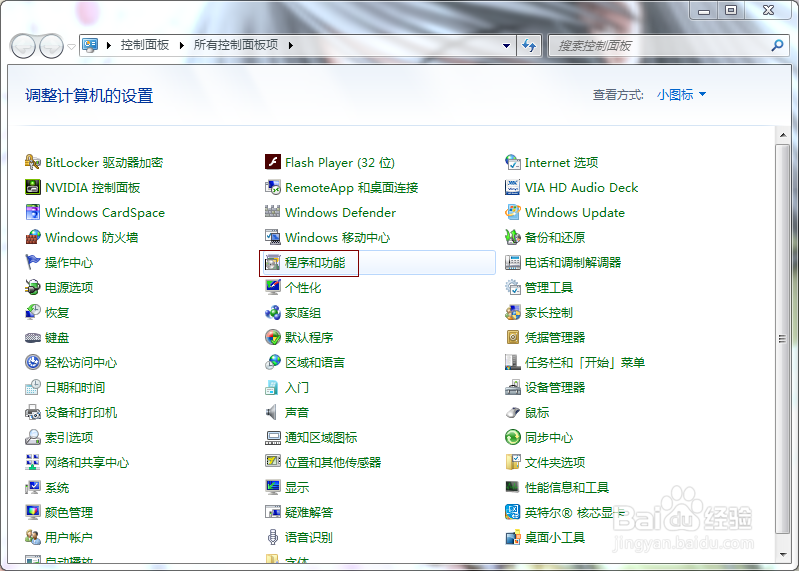
Task: Open BitLocker 驱动器加密 icon
Action: tap(33, 162)
